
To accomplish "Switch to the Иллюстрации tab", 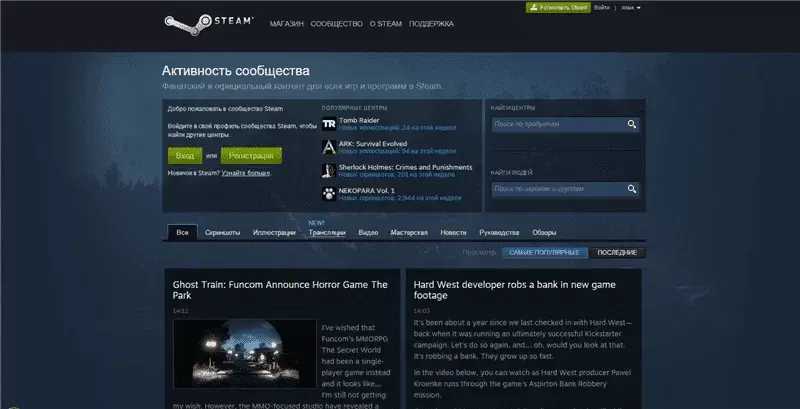I will pos(274,233).
